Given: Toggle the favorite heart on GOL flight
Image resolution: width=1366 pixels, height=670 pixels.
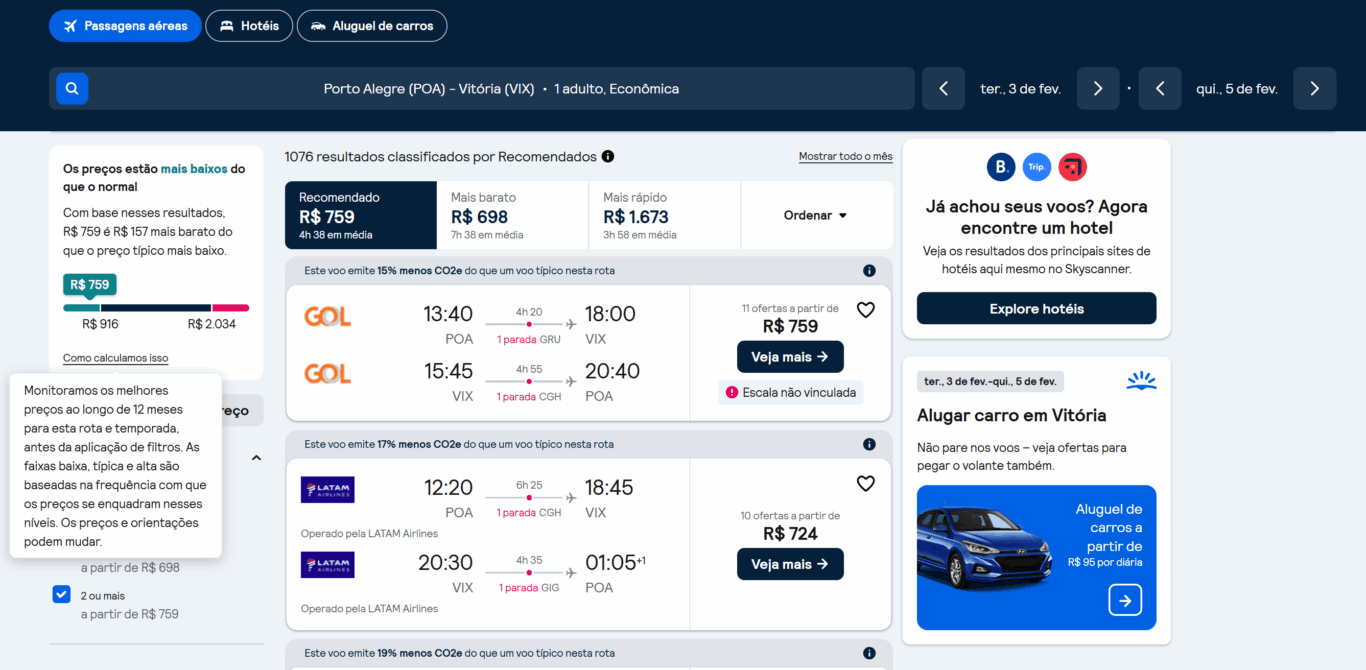Looking at the screenshot, I should click(x=865, y=309).
